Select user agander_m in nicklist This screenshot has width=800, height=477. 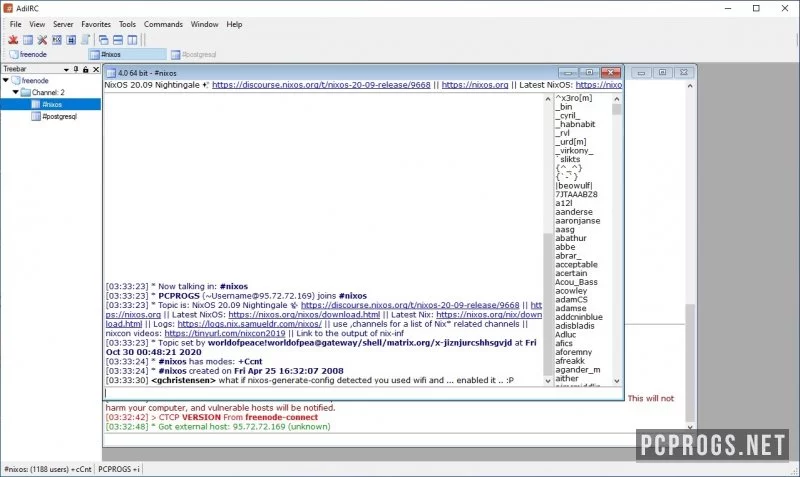click(x=578, y=370)
